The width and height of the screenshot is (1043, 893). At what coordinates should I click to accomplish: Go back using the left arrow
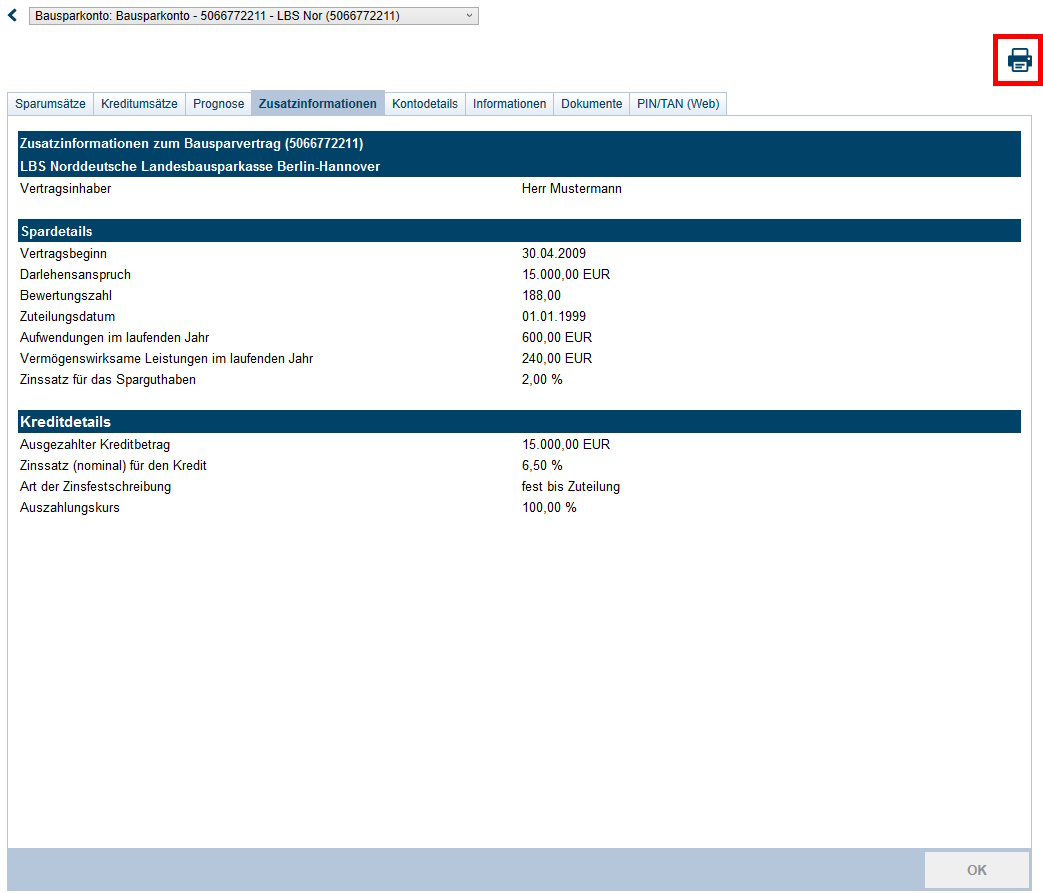13,16
